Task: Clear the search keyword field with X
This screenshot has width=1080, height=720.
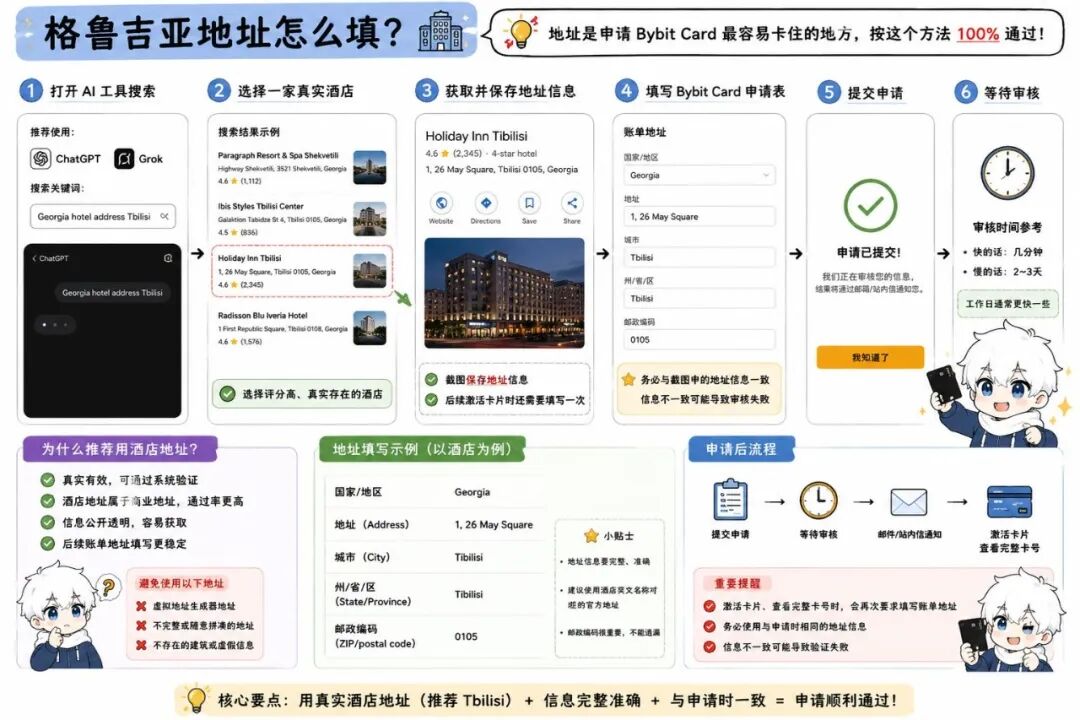Action: 164,216
